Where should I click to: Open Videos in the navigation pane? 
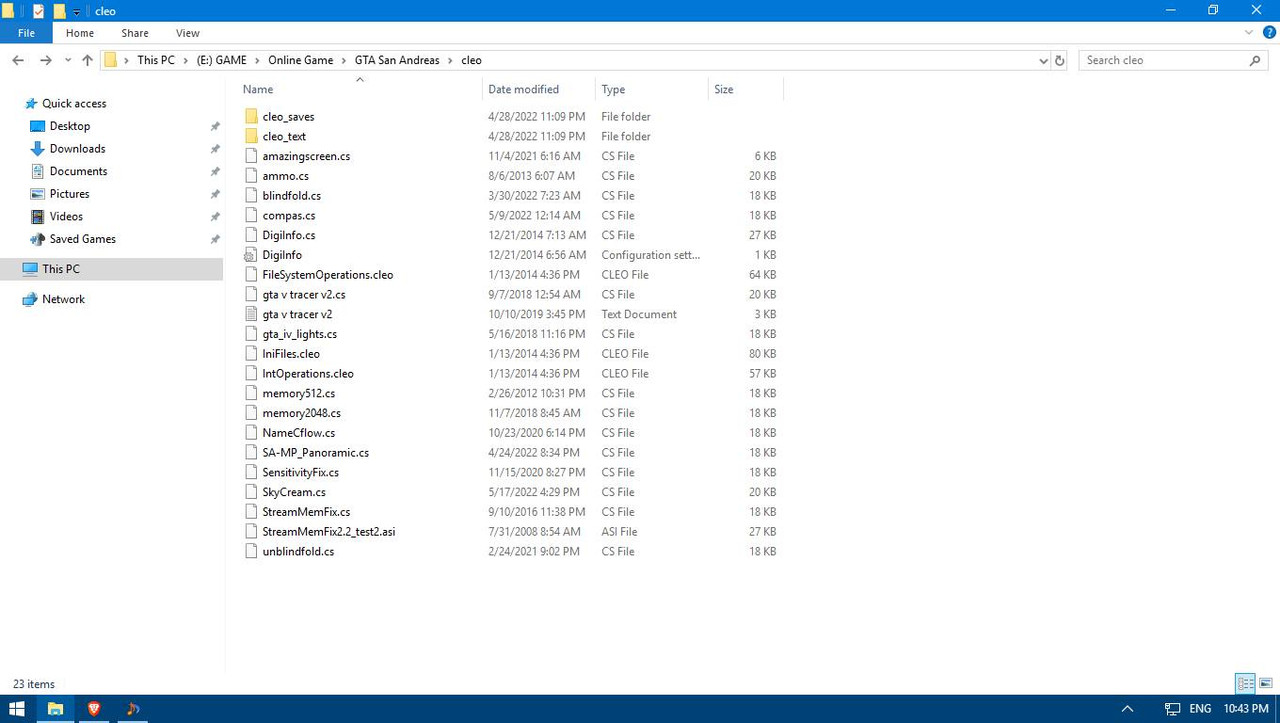click(66, 217)
